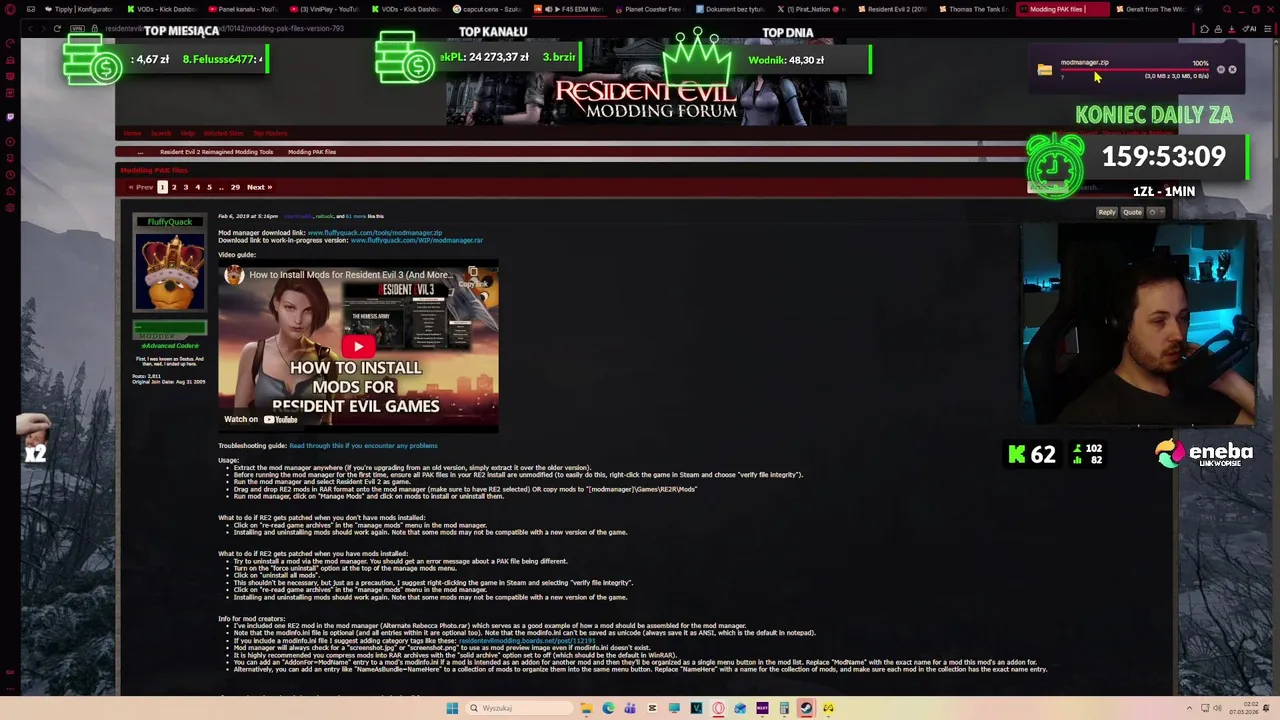Open volume control in system tray

(x=1217, y=708)
